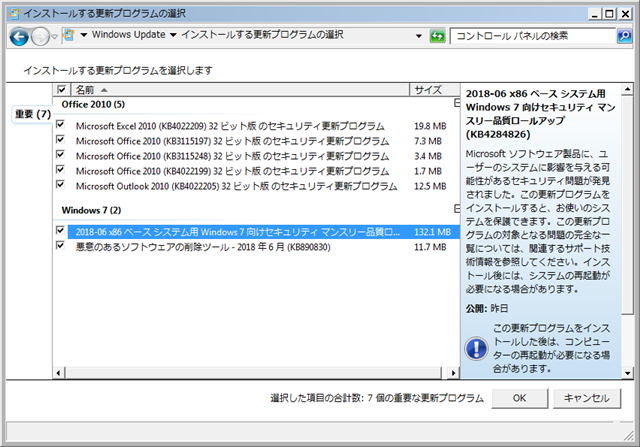Viewport: 640px width, 447px height.
Task: Click the green refresh button
Action: click(x=437, y=36)
